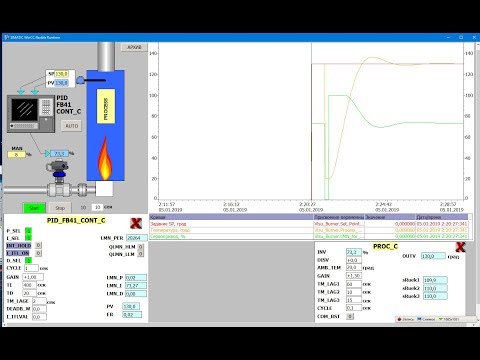Click the xBack2 value field

[435, 288]
